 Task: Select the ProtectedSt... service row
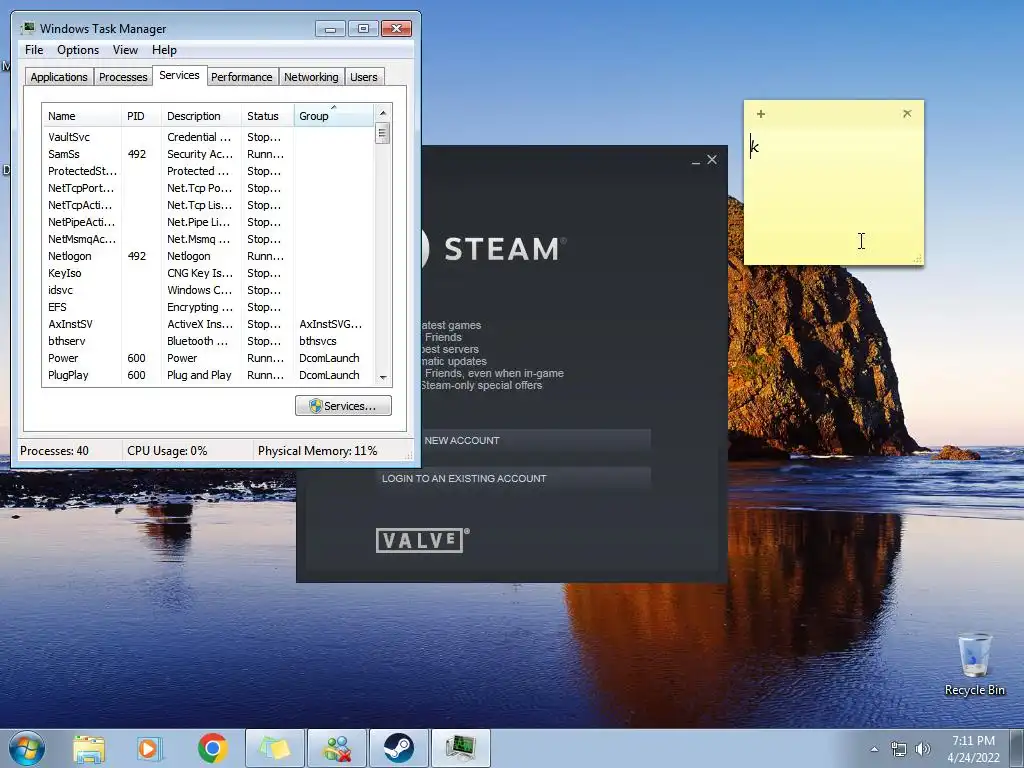208,171
